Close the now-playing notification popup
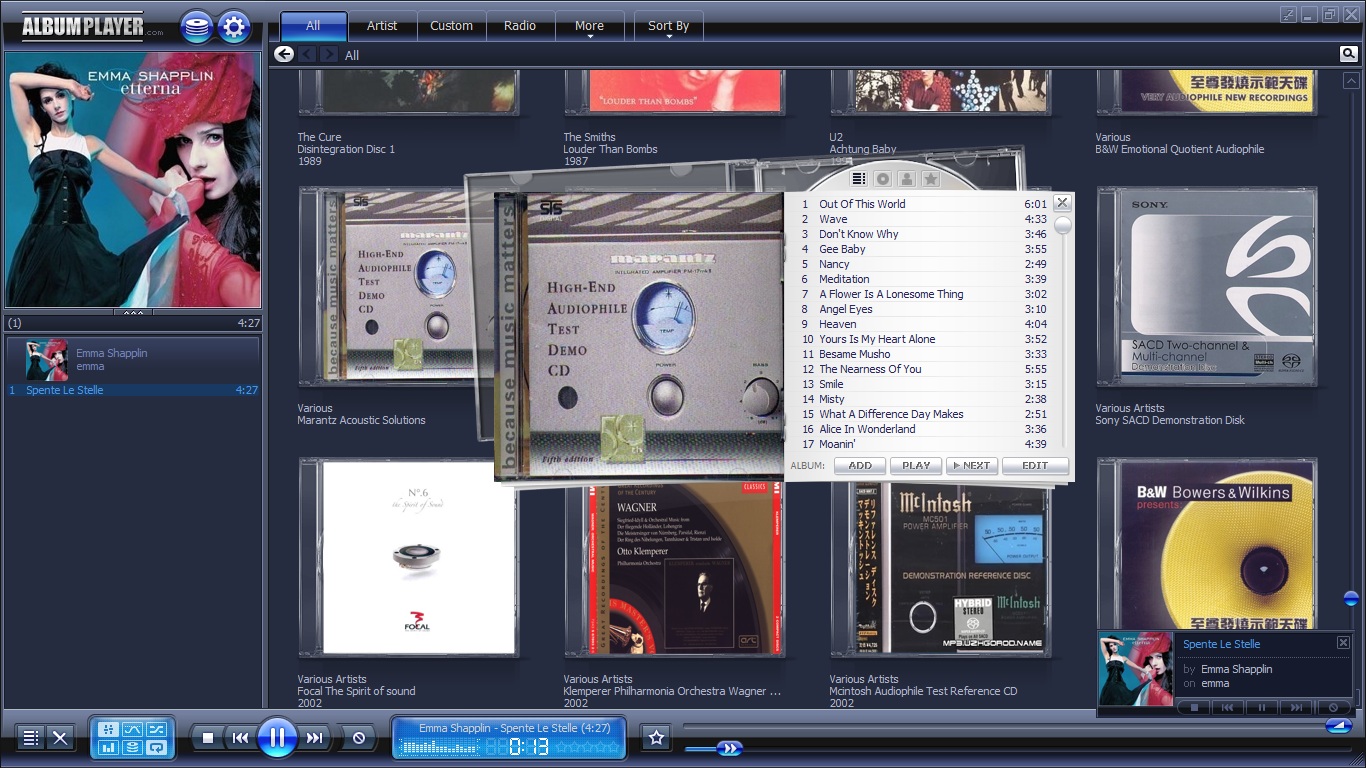Image resolution: width=1366 pixels, height=768 pixels. (1343, 643)
